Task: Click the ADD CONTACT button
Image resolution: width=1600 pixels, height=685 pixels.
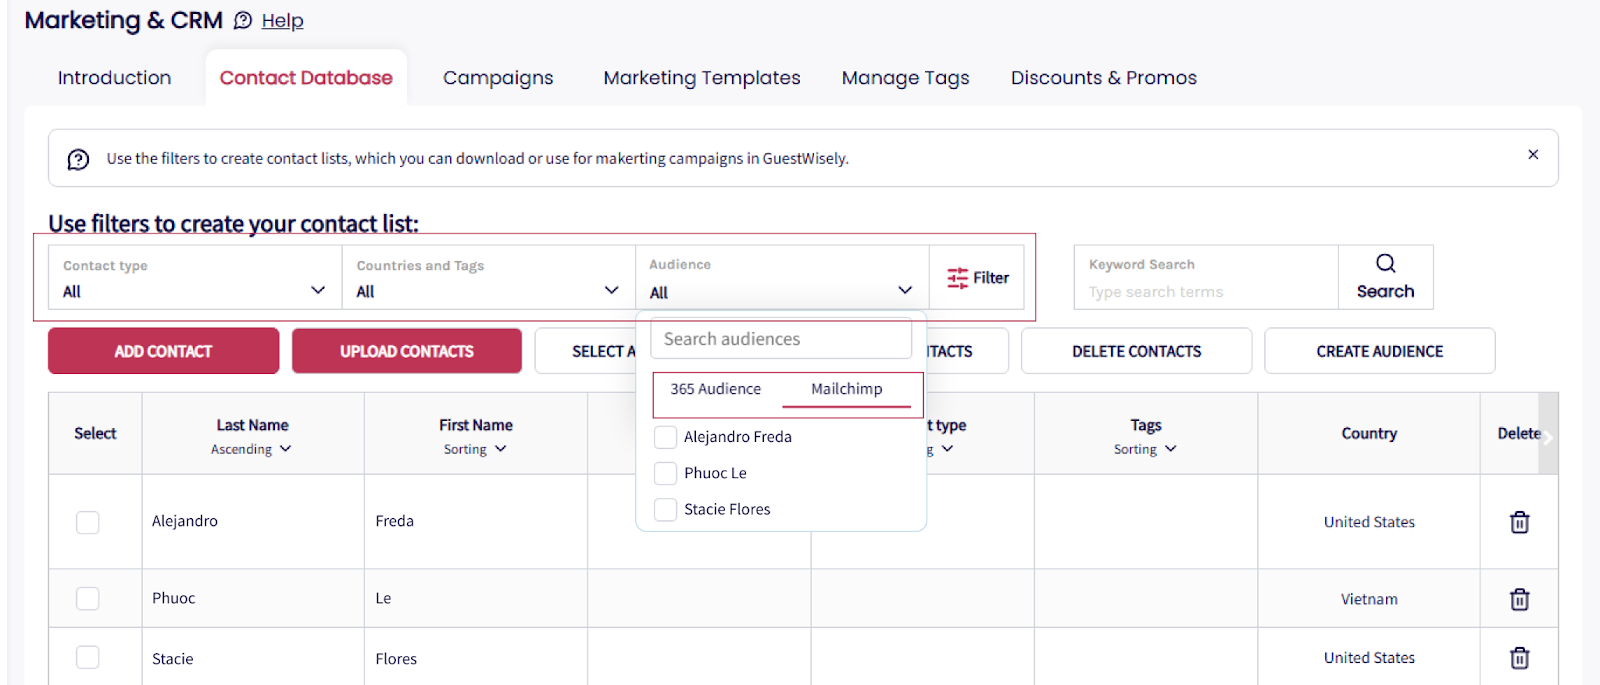Action: click(163, 351)
